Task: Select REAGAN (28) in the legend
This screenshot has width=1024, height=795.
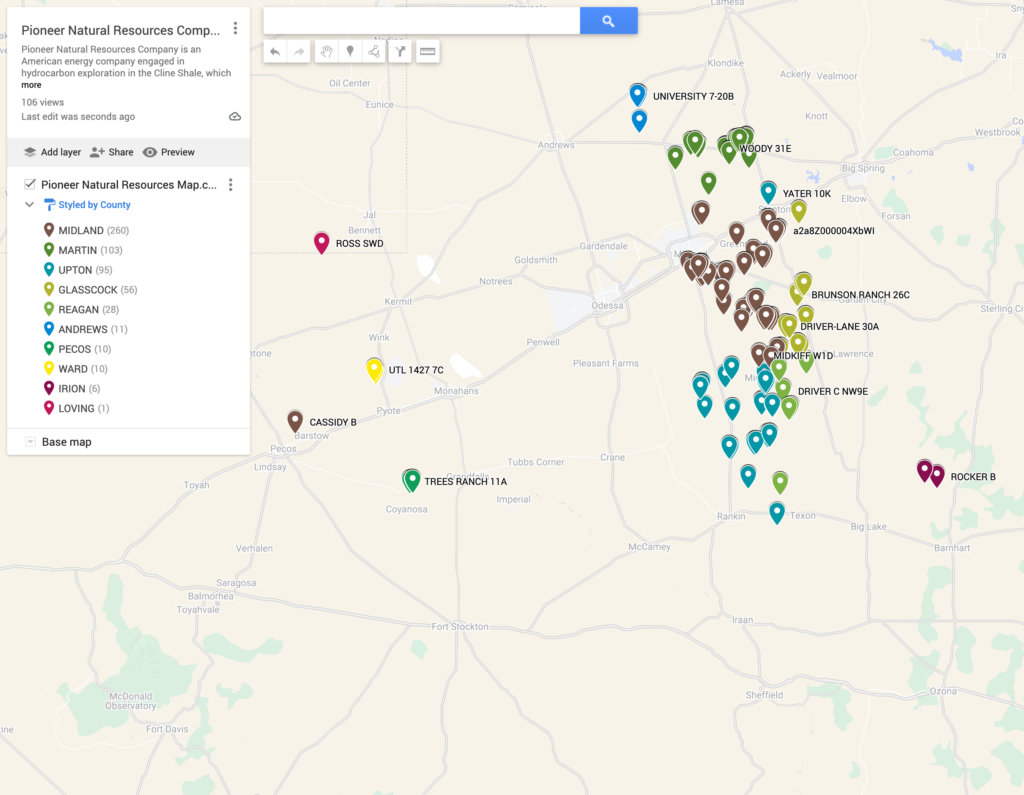Action: click(81, 310)
